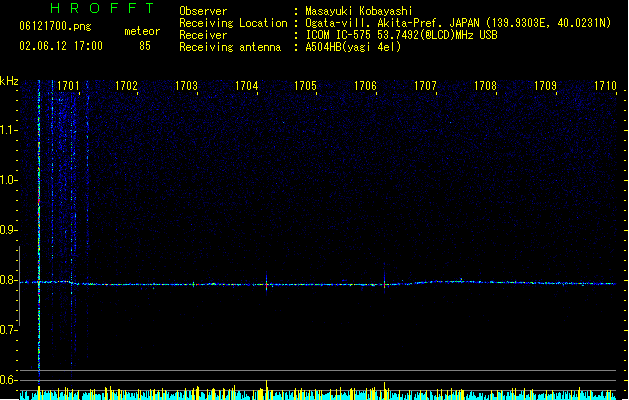Click the 1704 time marker

(x=246, y=86)
